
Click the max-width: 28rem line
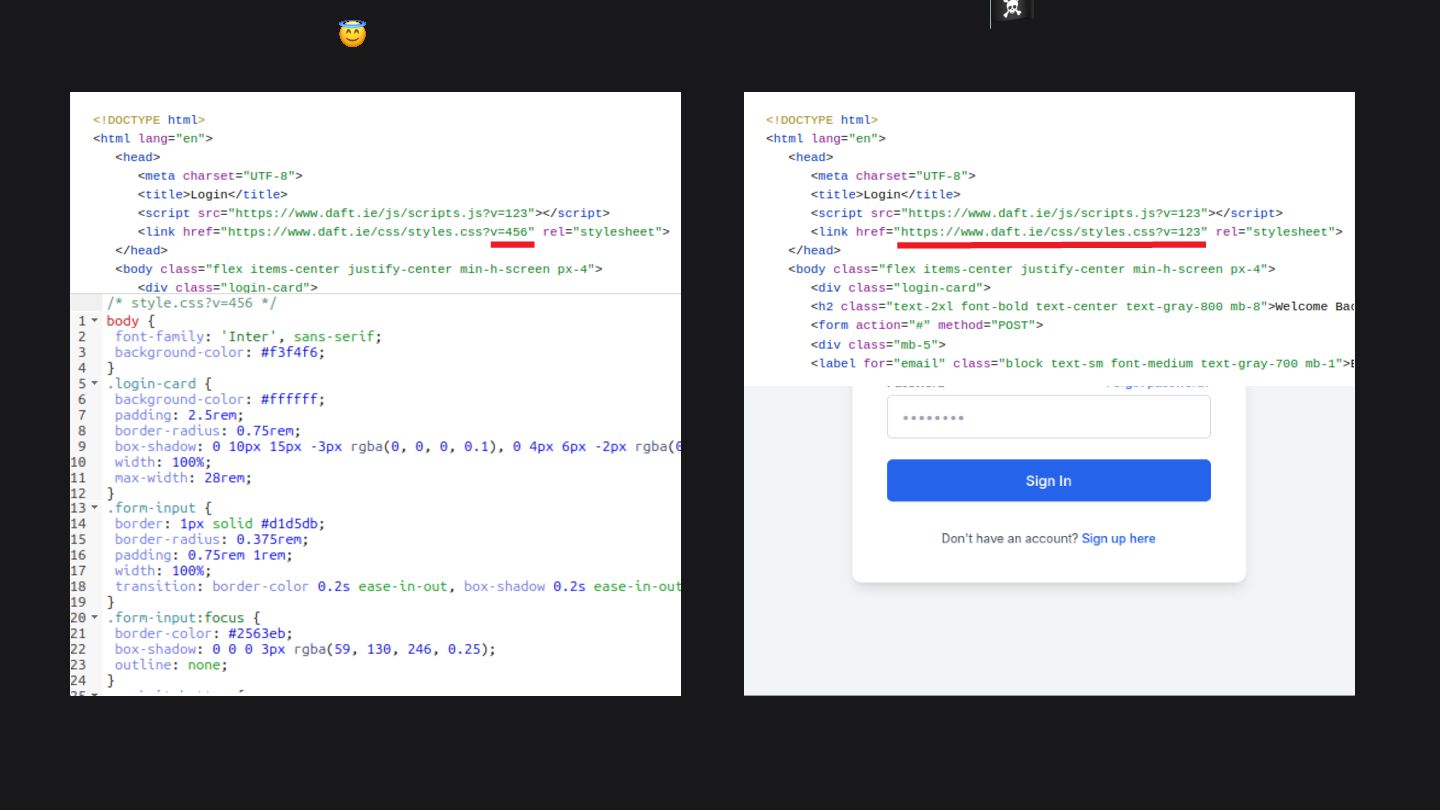183,477
